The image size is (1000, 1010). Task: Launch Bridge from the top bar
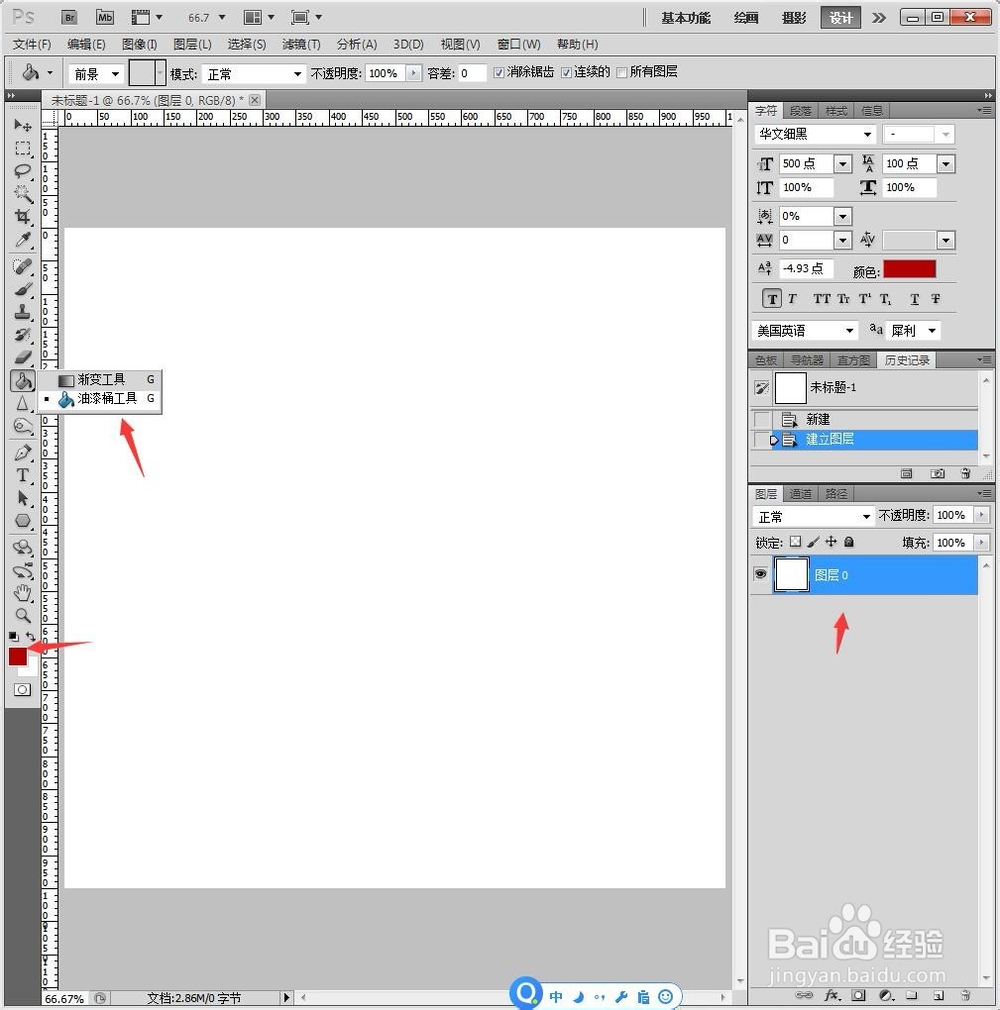(x=69, y=17)
